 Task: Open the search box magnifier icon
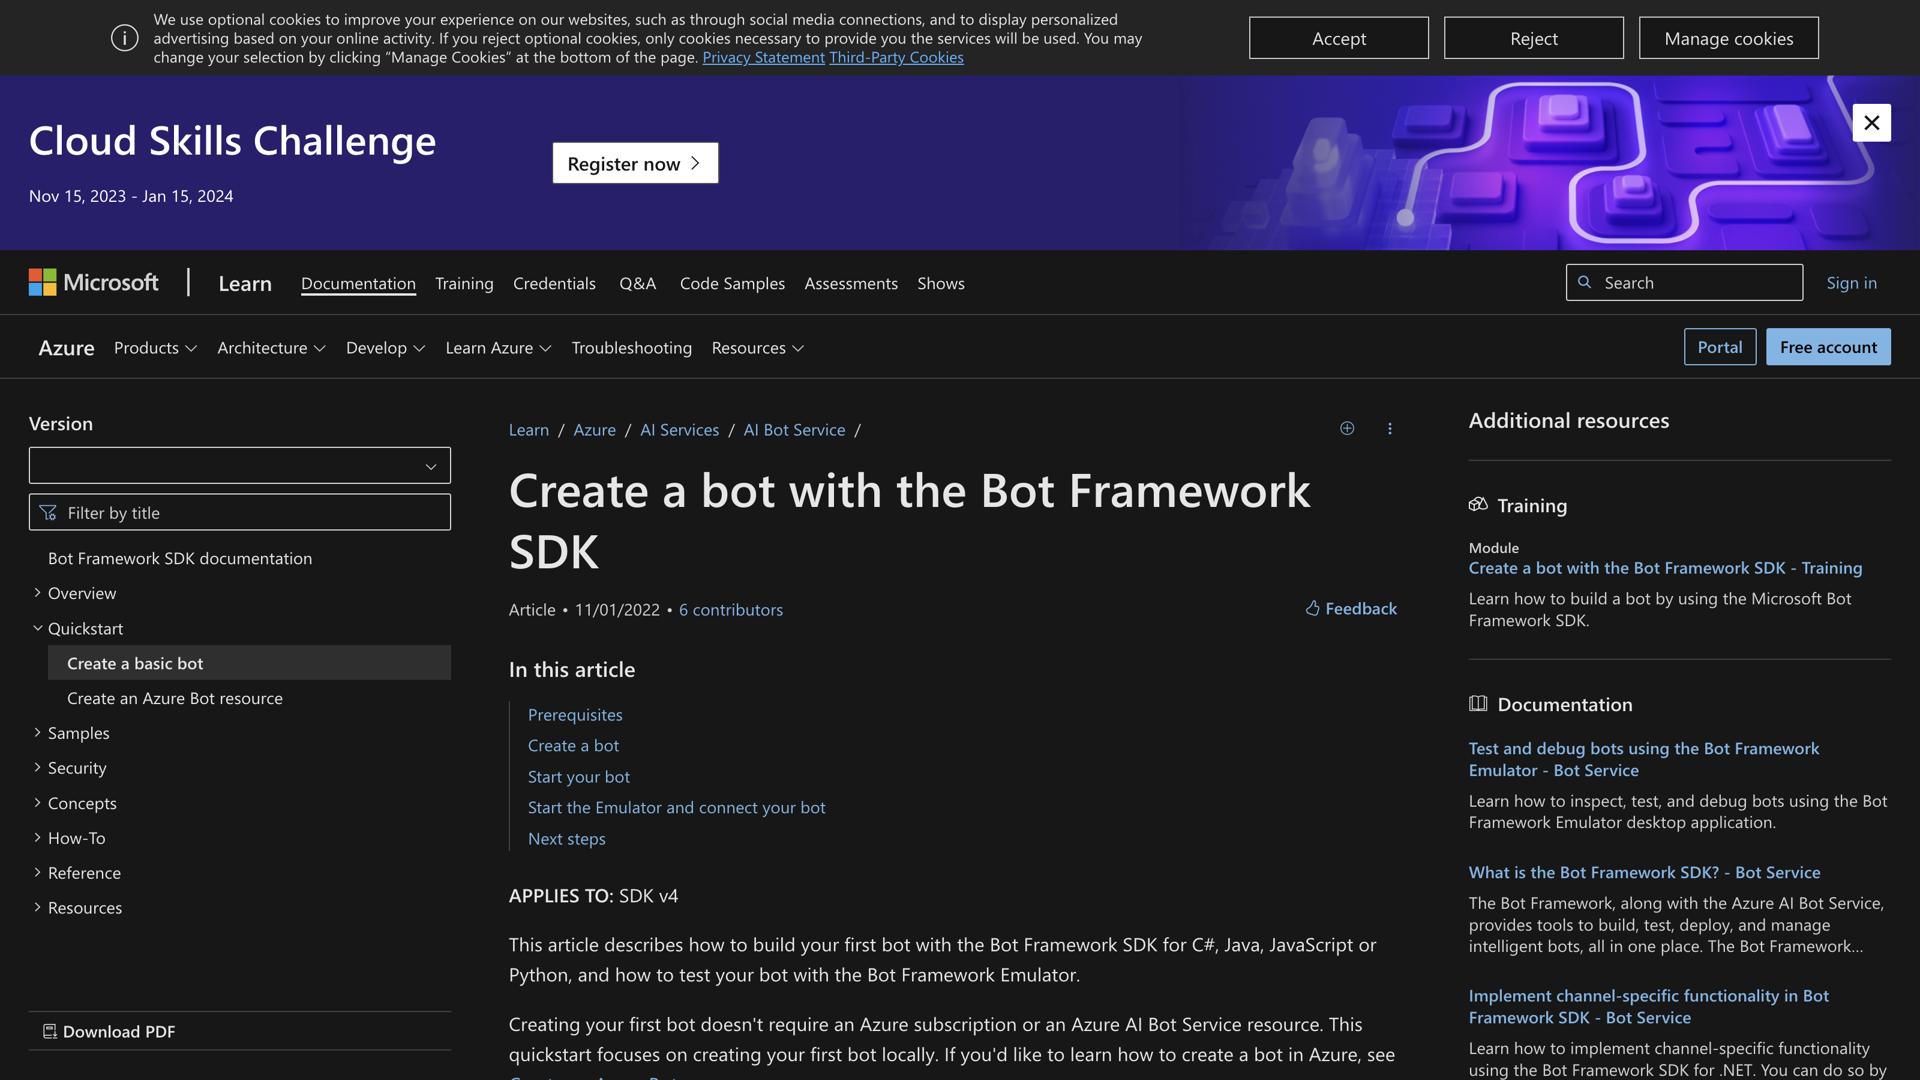pos(1586,282)
